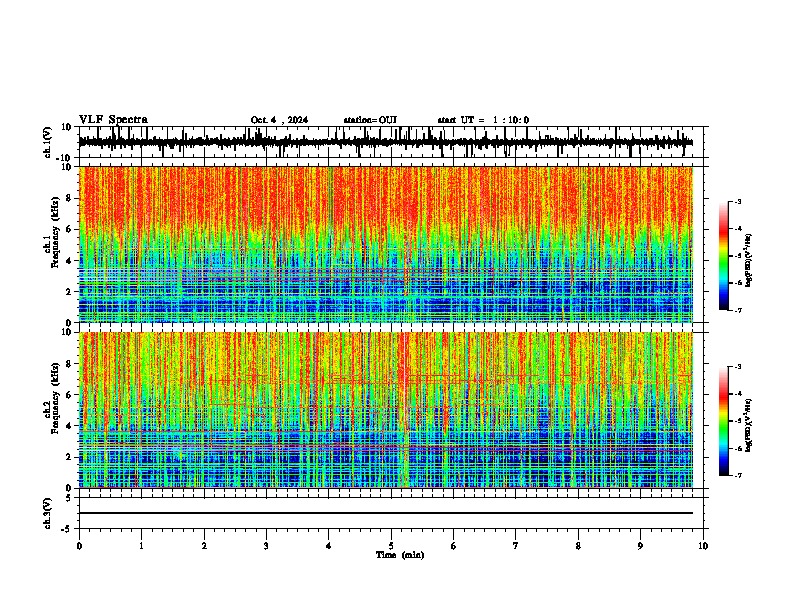792x612 pixels.
Task: Click the "ch.3(V)" axis label
Action: tap(48, 514)
